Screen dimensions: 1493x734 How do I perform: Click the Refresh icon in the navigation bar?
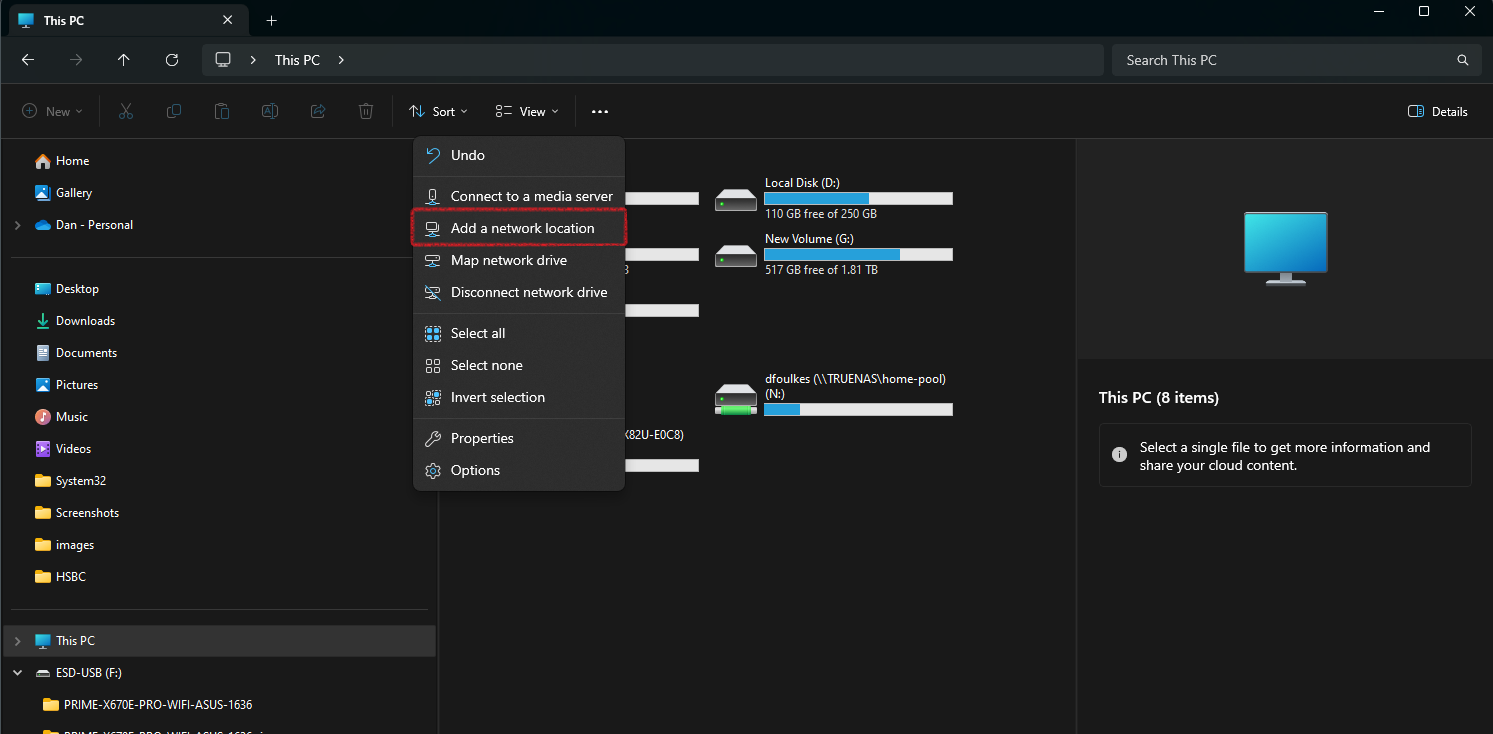click(x=171, y=60)
